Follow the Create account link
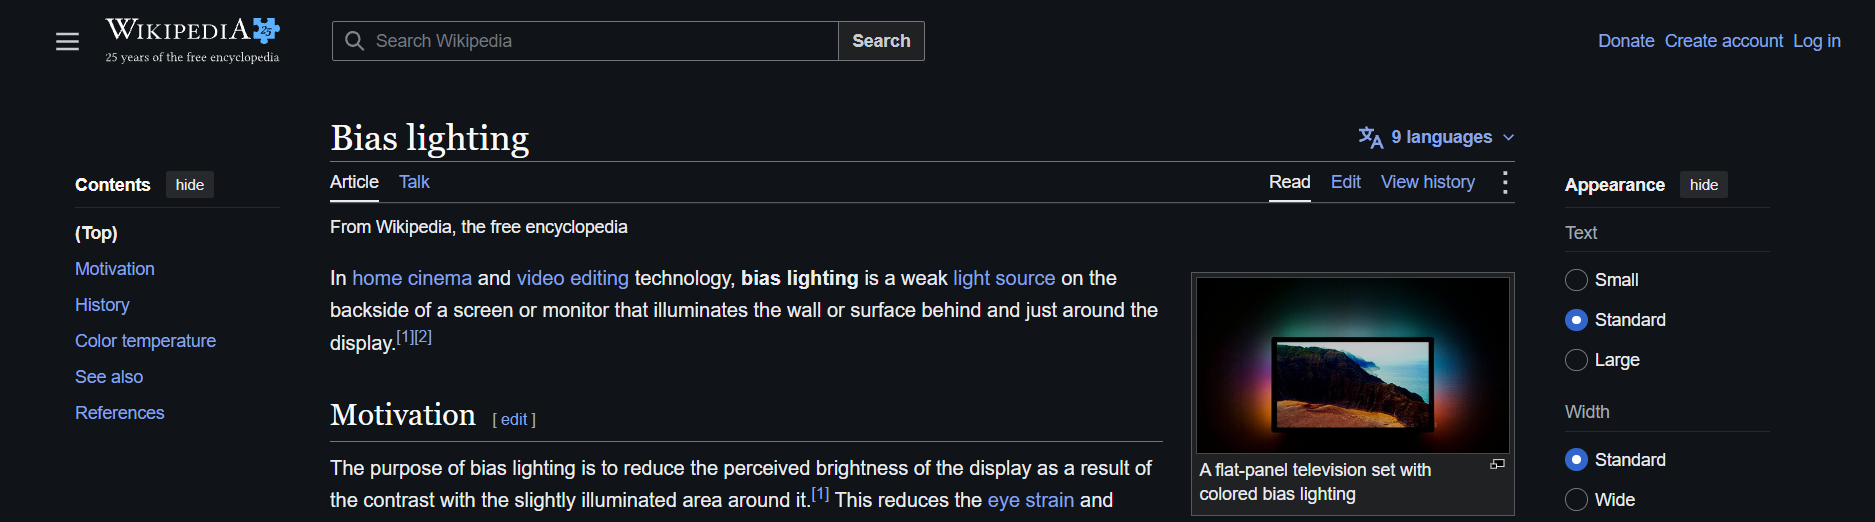This screenshot has width=1875, height=522. click(x=1723, y=41)
